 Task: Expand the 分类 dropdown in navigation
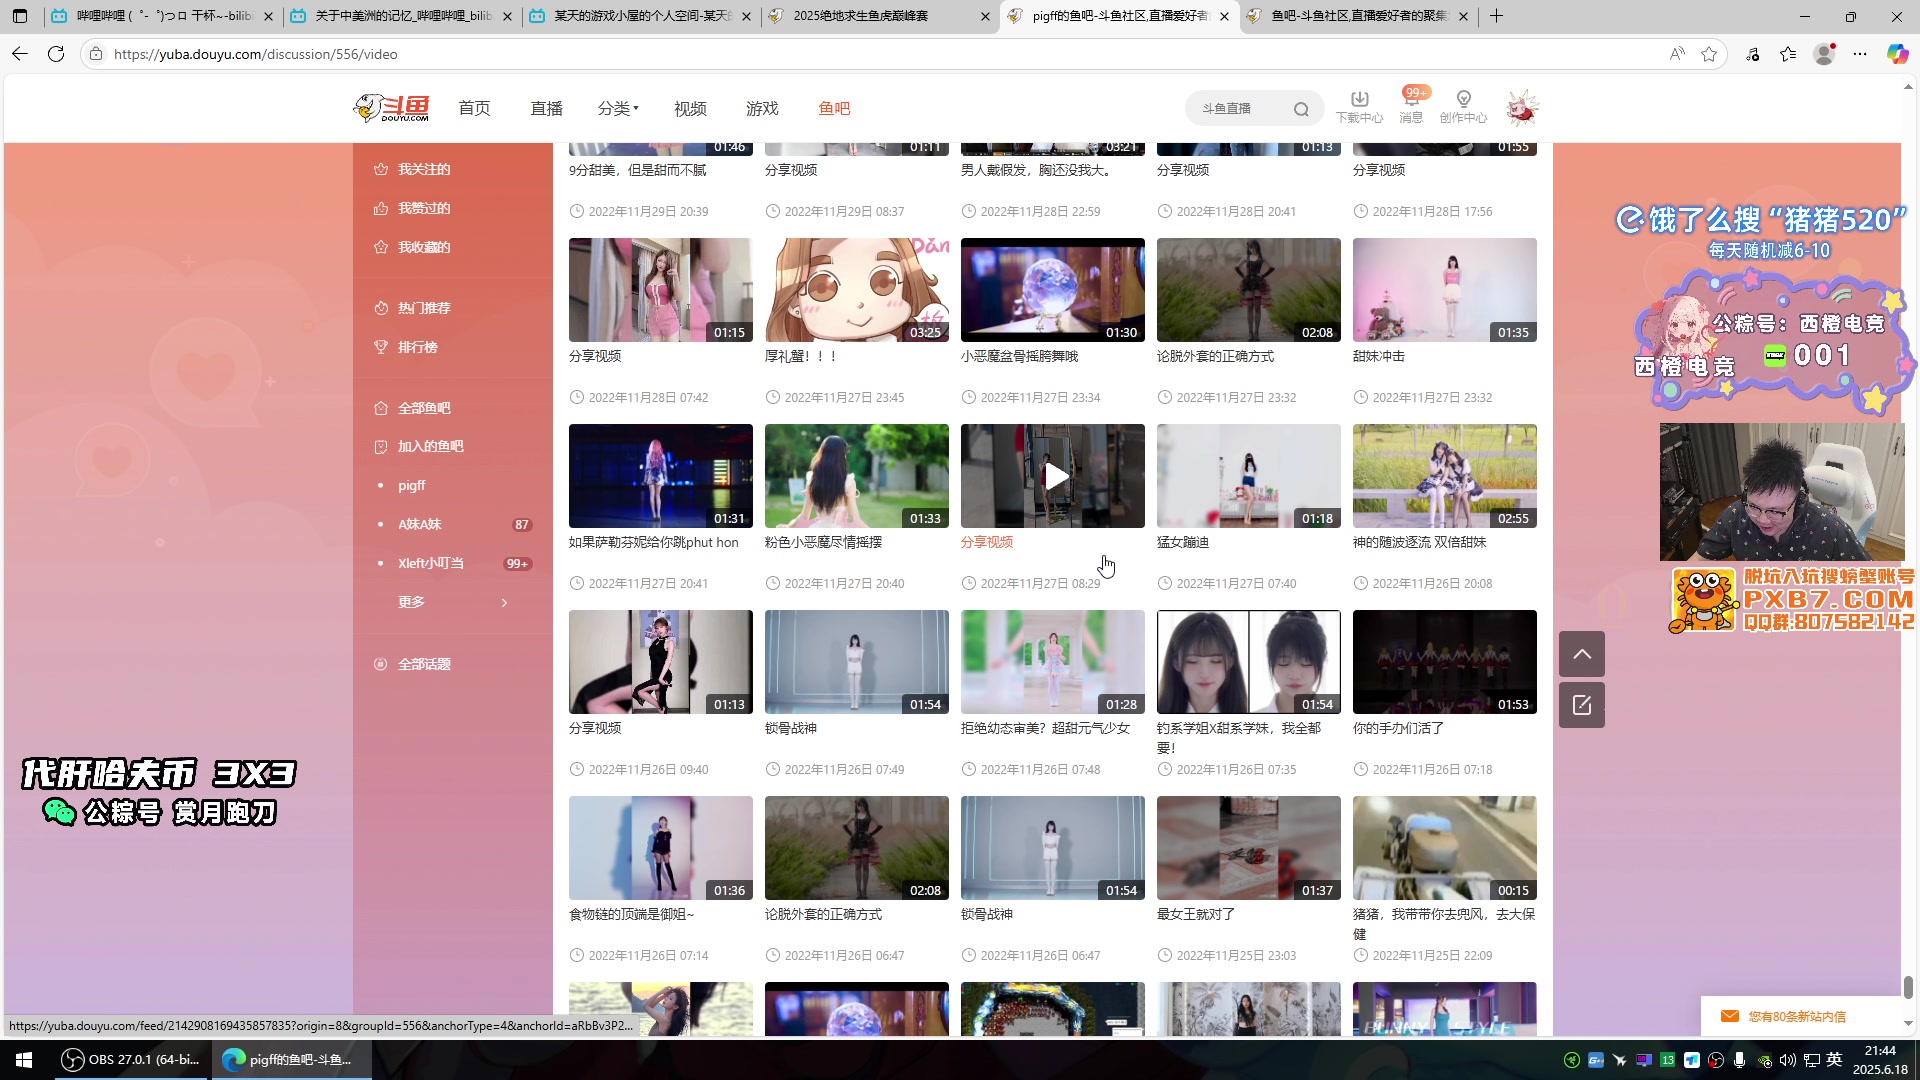coord(618,108)
